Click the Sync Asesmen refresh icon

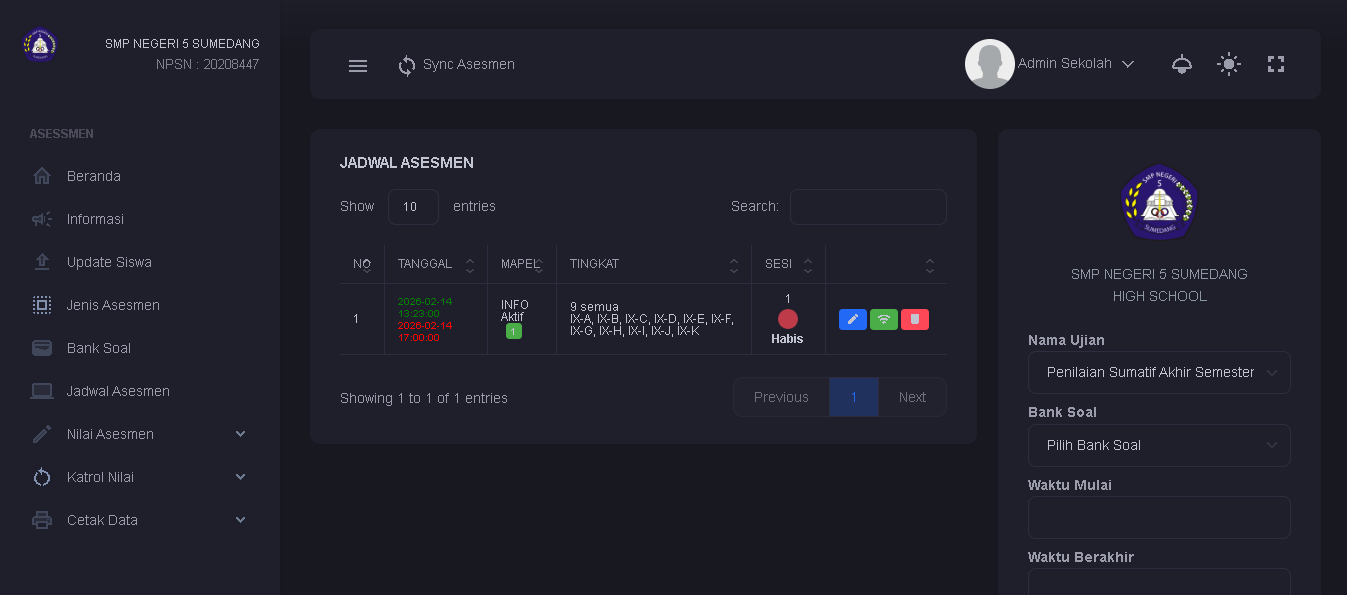406,64
